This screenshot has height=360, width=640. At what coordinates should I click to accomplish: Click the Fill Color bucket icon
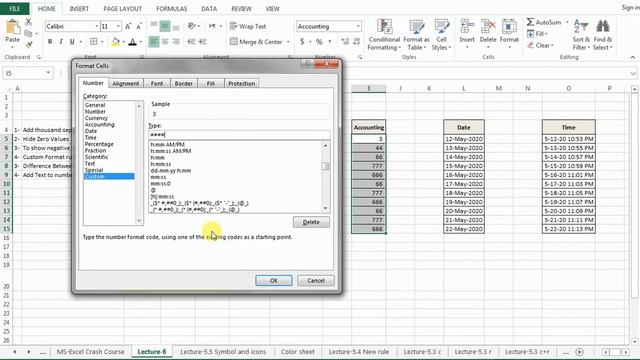116,42
